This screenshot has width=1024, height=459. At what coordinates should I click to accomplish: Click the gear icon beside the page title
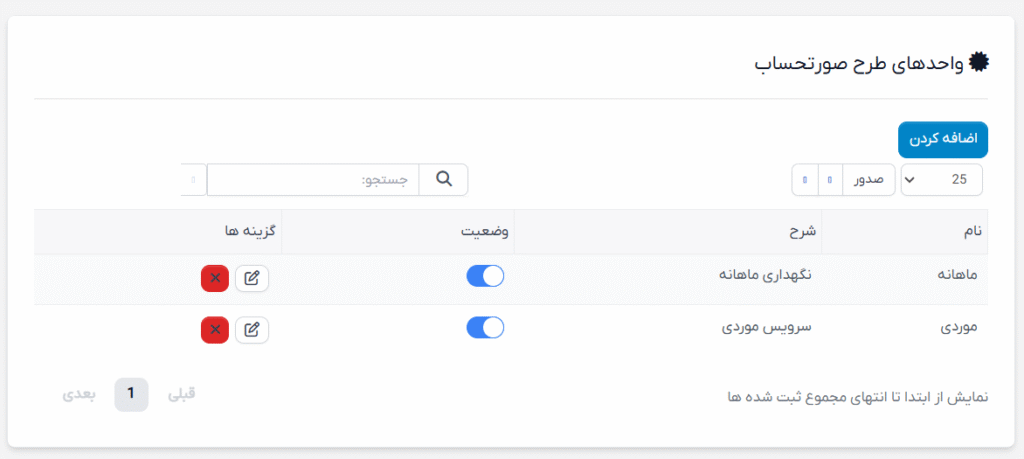click(979, 62)
